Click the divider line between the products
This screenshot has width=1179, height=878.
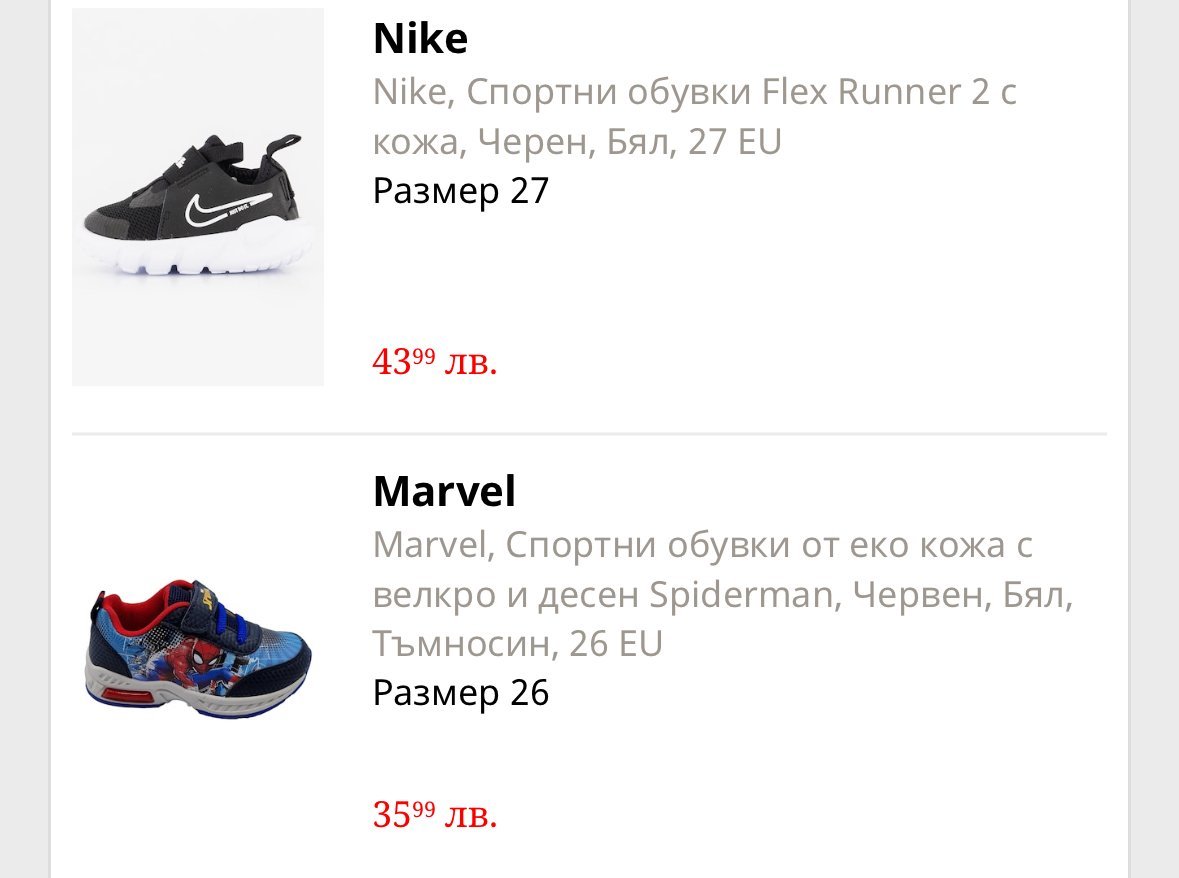pyautogui.click(x=589, y=434)
